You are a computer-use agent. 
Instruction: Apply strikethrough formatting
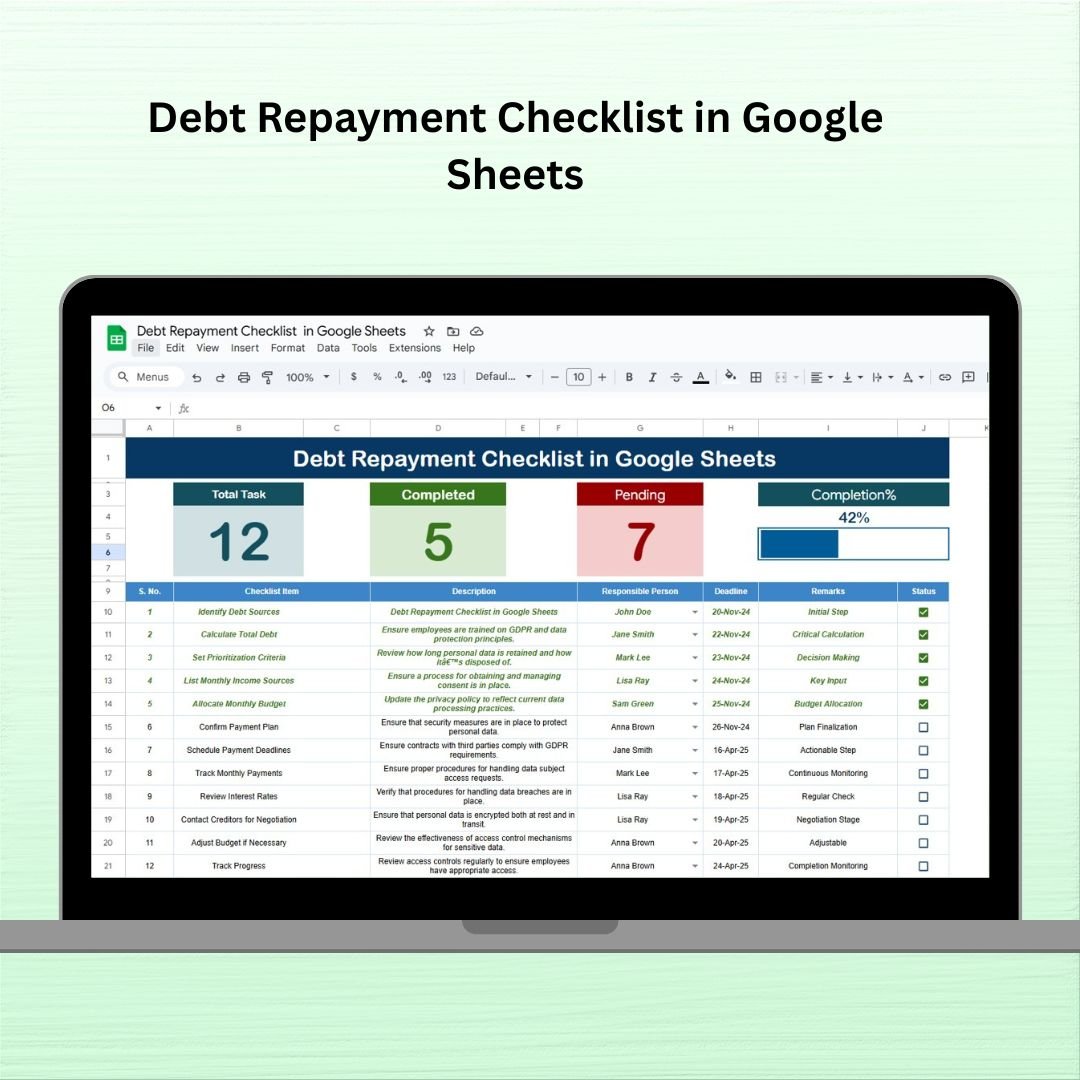point(676,377)
